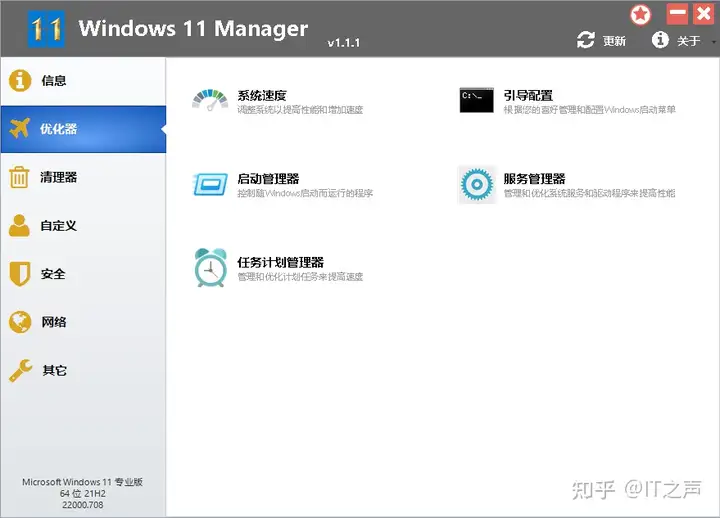Viewport: 720px width, 518px height.
Task: Click the task scheduler description text
Action: [300, 277]
